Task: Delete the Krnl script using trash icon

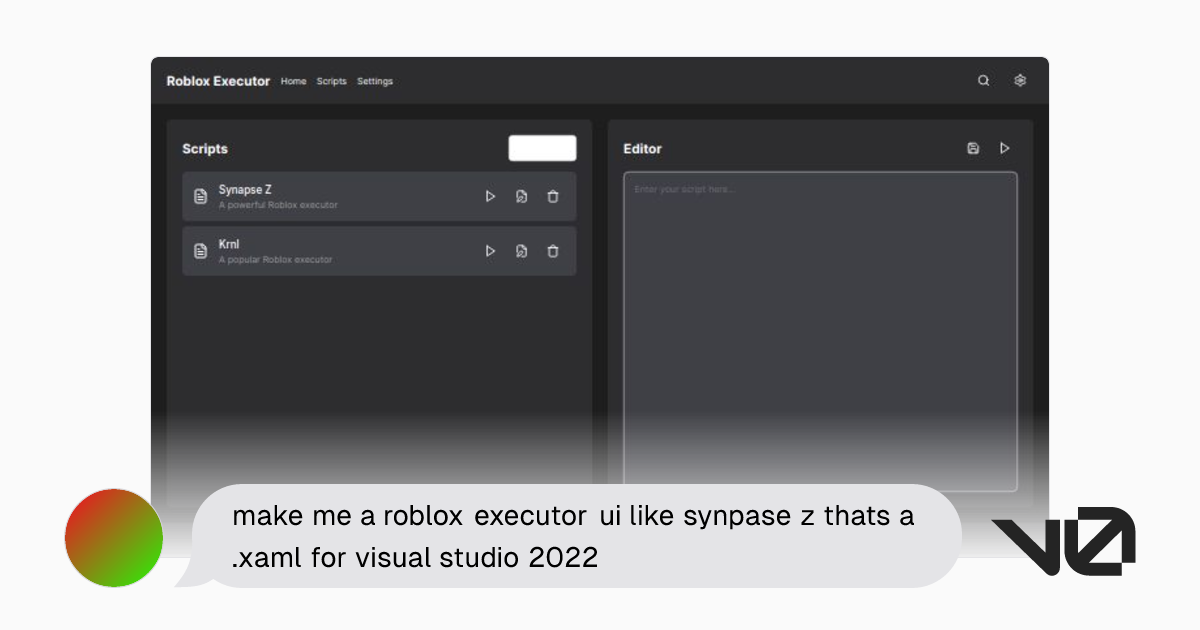Action: 553,251
